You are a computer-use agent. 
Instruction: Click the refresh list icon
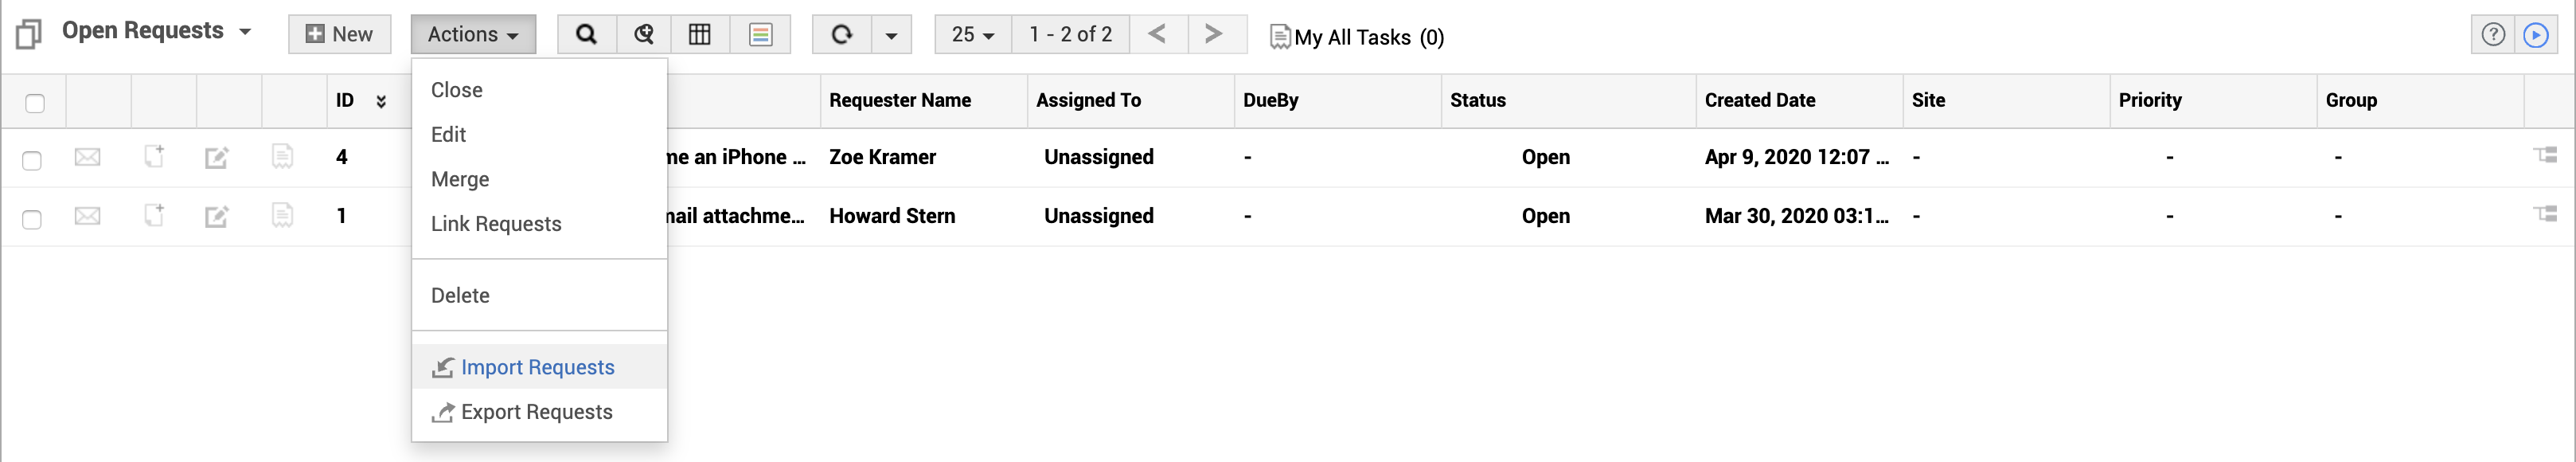point(842,35)
